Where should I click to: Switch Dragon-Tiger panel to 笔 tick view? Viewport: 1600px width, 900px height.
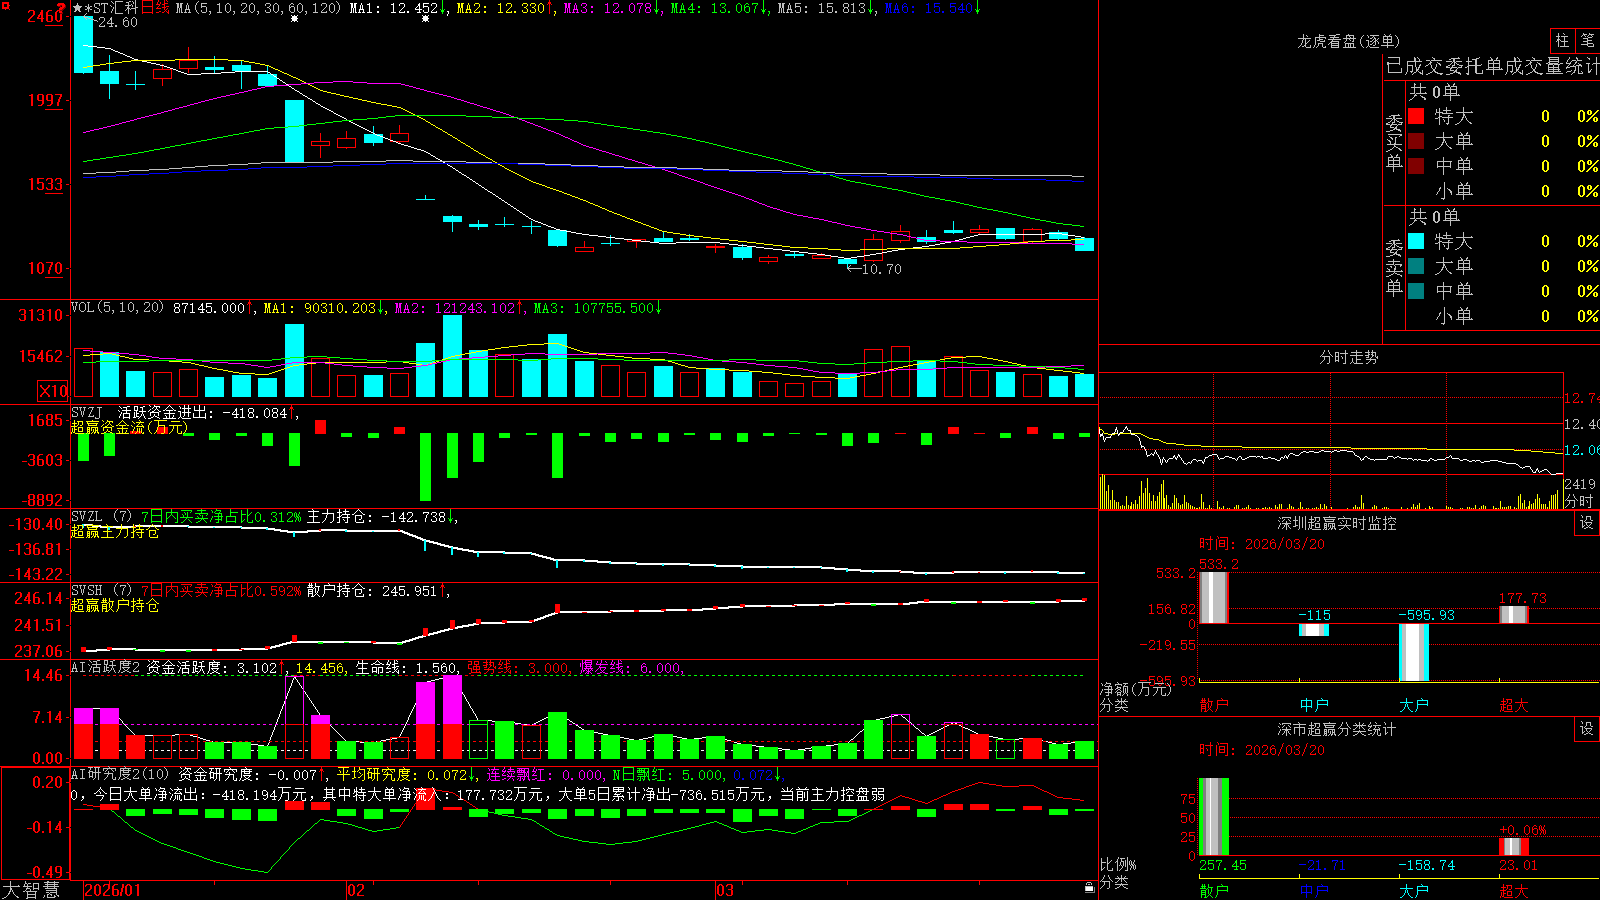point(1588,40)
